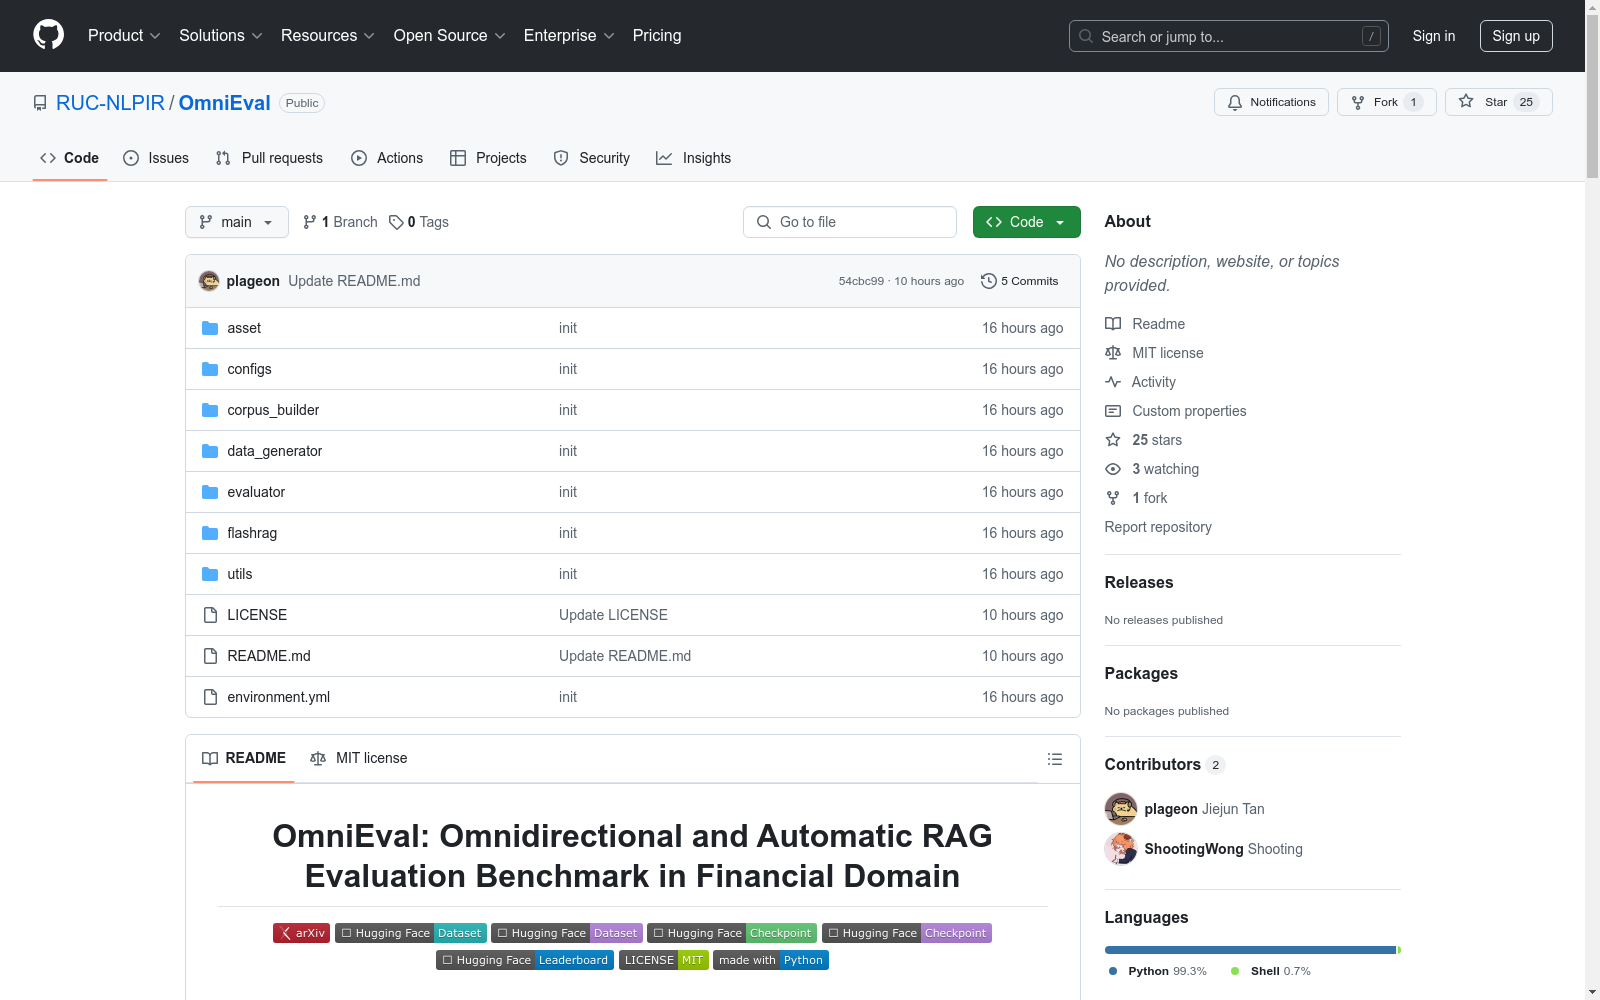The image size is (1600, 1000).
Task: Click the GitHub logo icon
Action: point(48,35)
